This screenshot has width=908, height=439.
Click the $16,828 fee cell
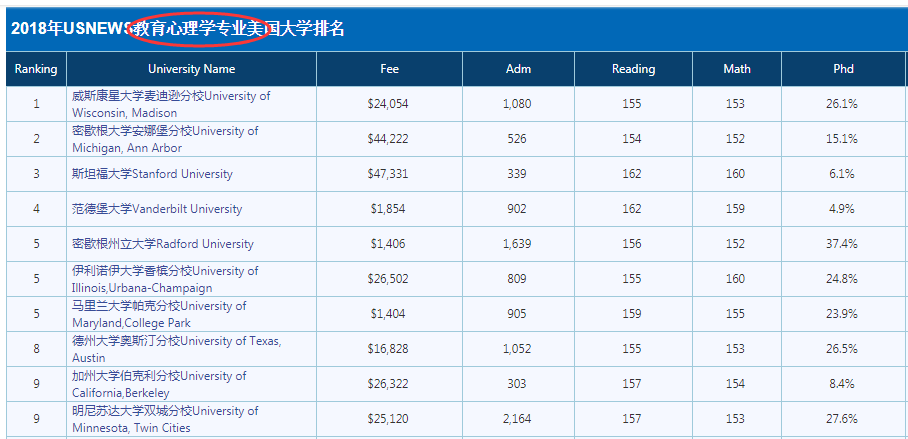(388, 349)
